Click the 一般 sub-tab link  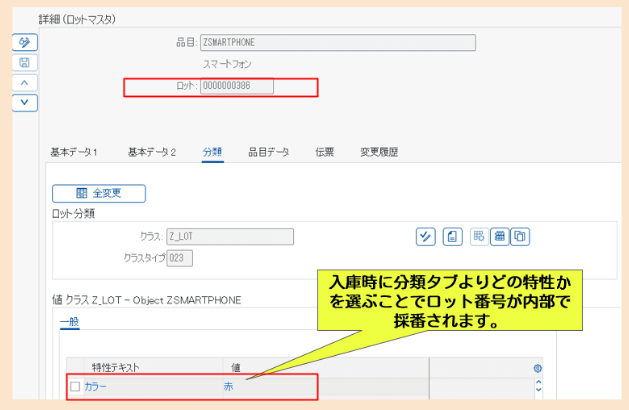click(69, 321)
